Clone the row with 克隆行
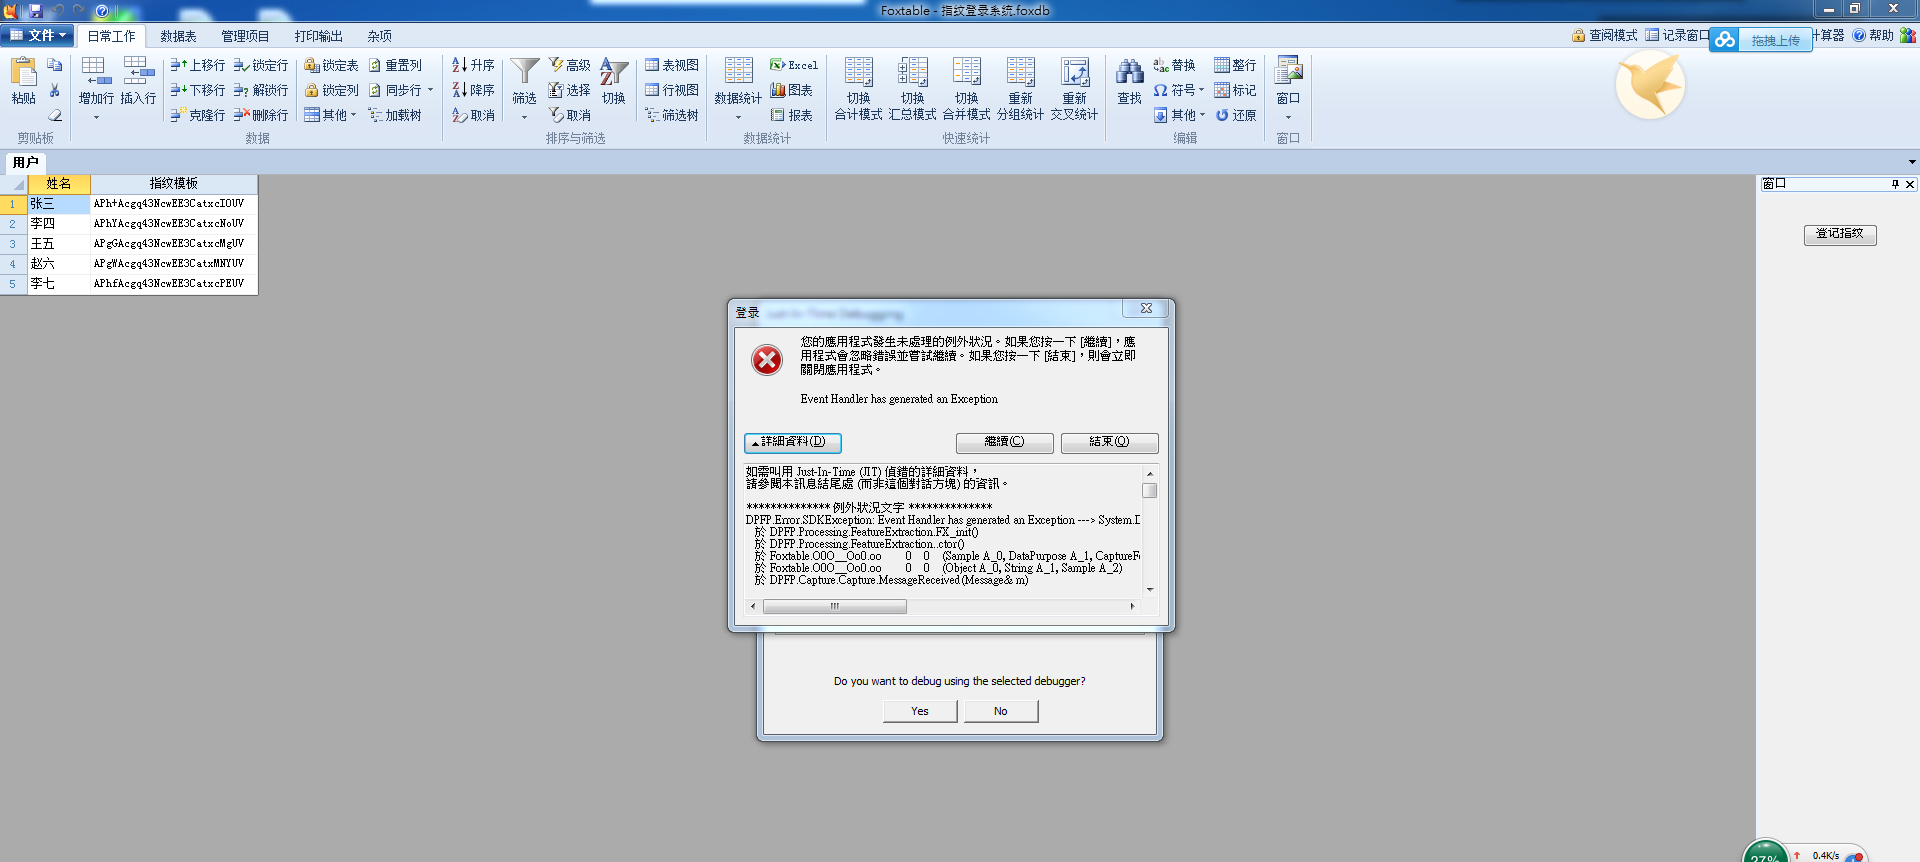Image resolution: width=1920 pixels, height=862 pixels. point(197,115)
